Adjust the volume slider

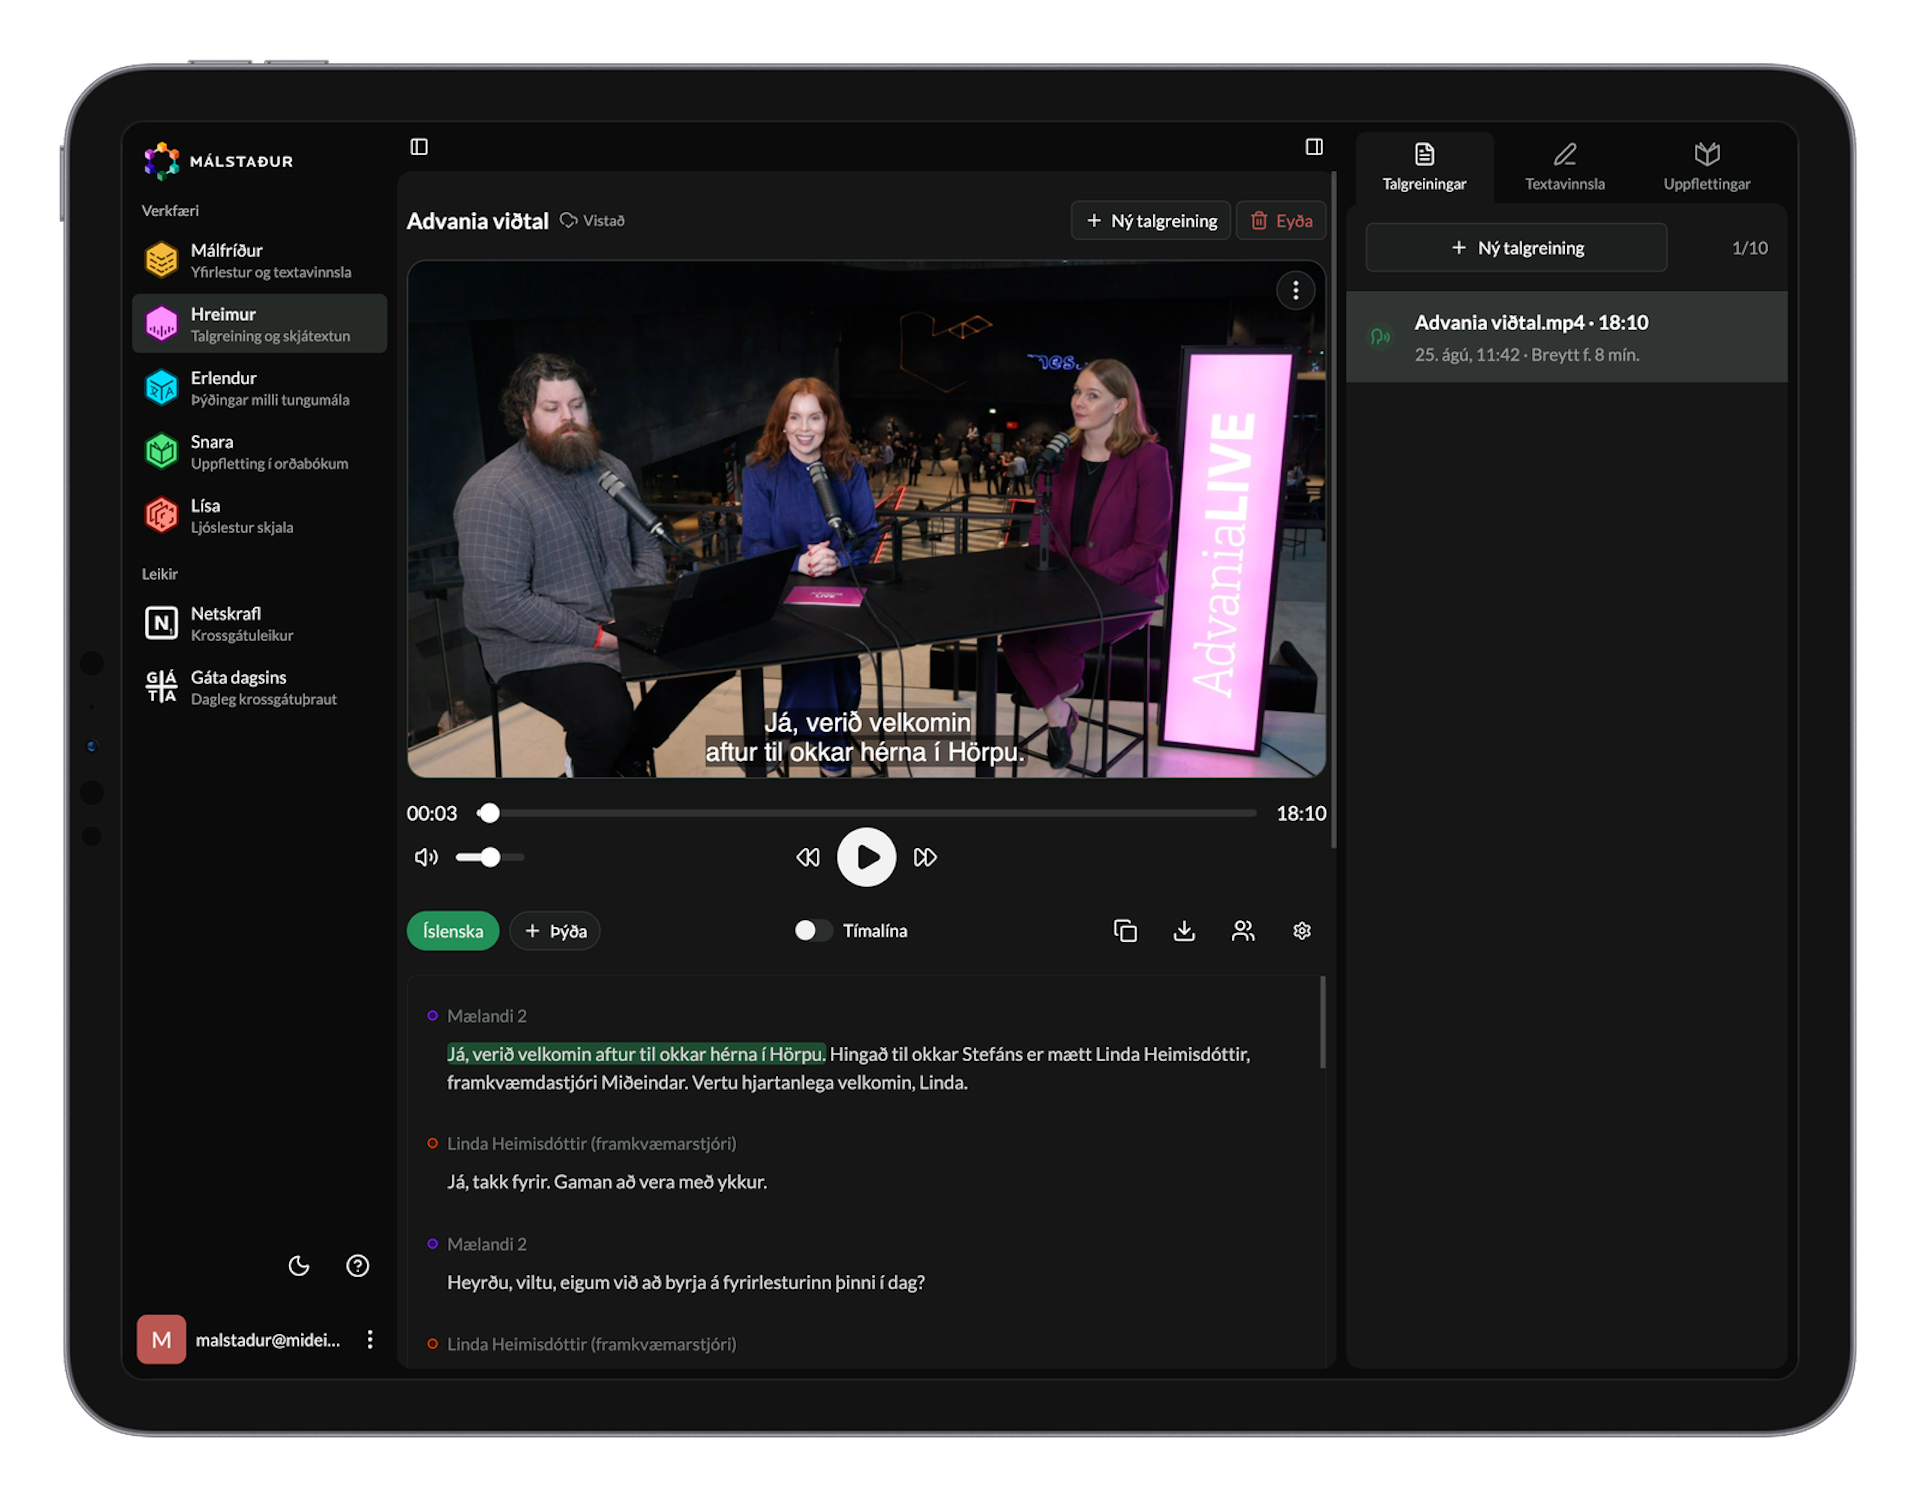490,858
